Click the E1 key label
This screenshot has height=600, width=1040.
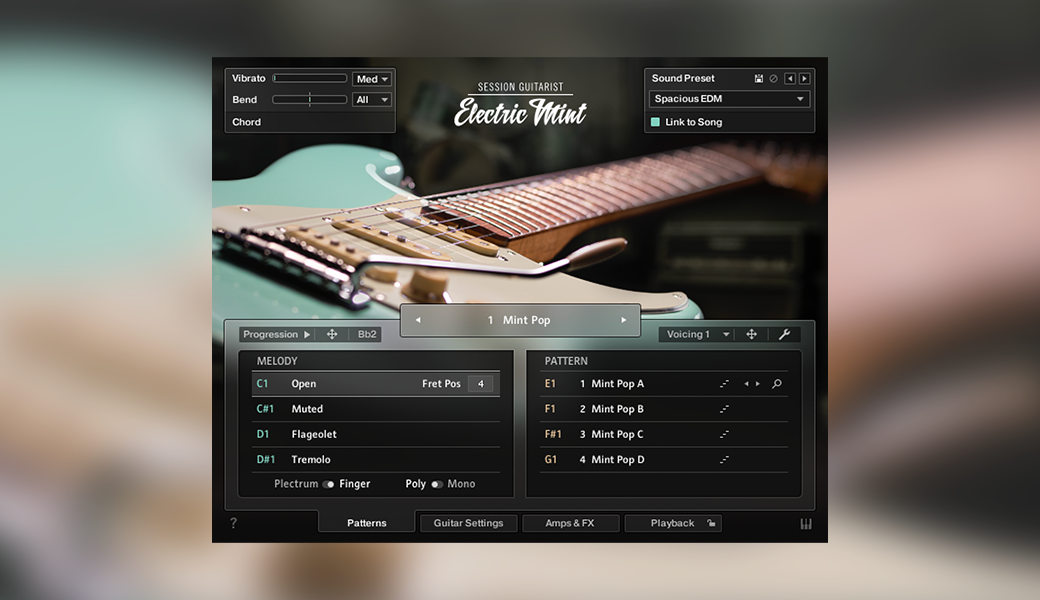click(x=550, y=384)
